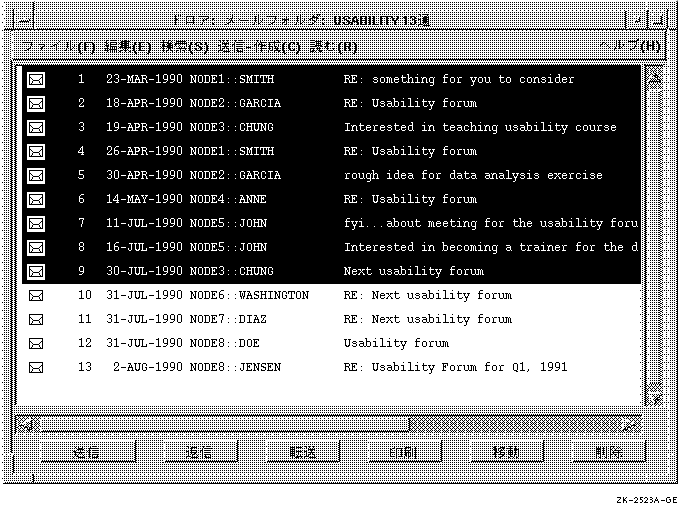Open the window menu button in title bar
682x508 pixels.
pos(25,19)
